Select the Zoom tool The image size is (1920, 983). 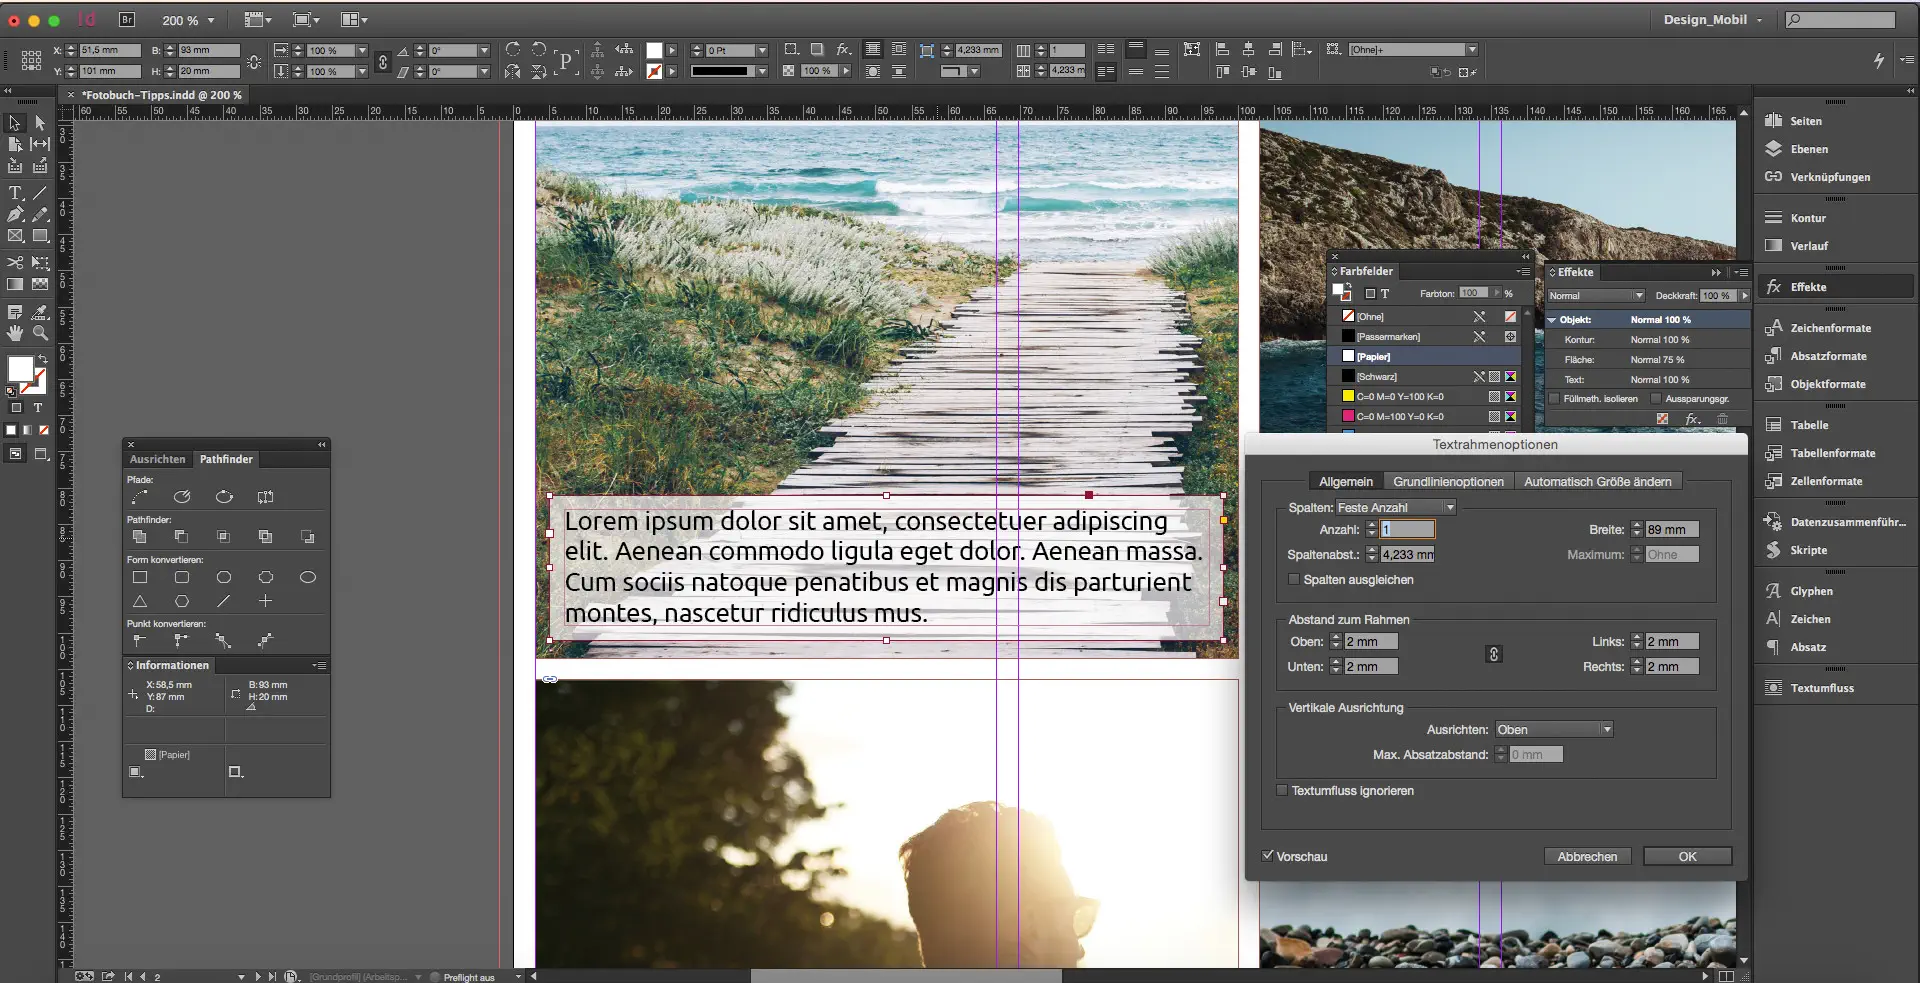[x=40, y=334]
